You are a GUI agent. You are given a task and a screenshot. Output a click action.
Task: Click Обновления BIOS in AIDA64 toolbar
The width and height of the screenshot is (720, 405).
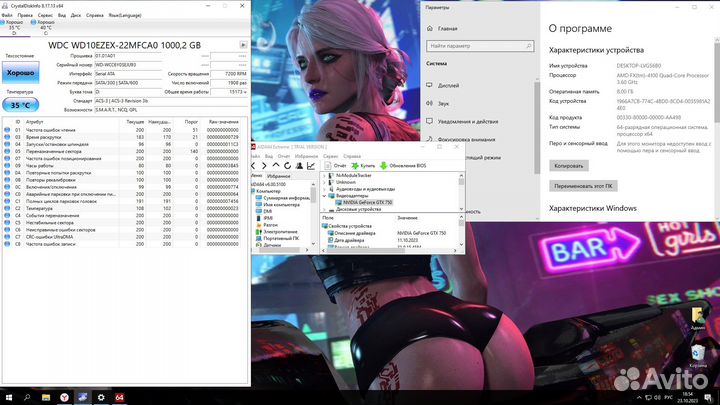[403, 165]
